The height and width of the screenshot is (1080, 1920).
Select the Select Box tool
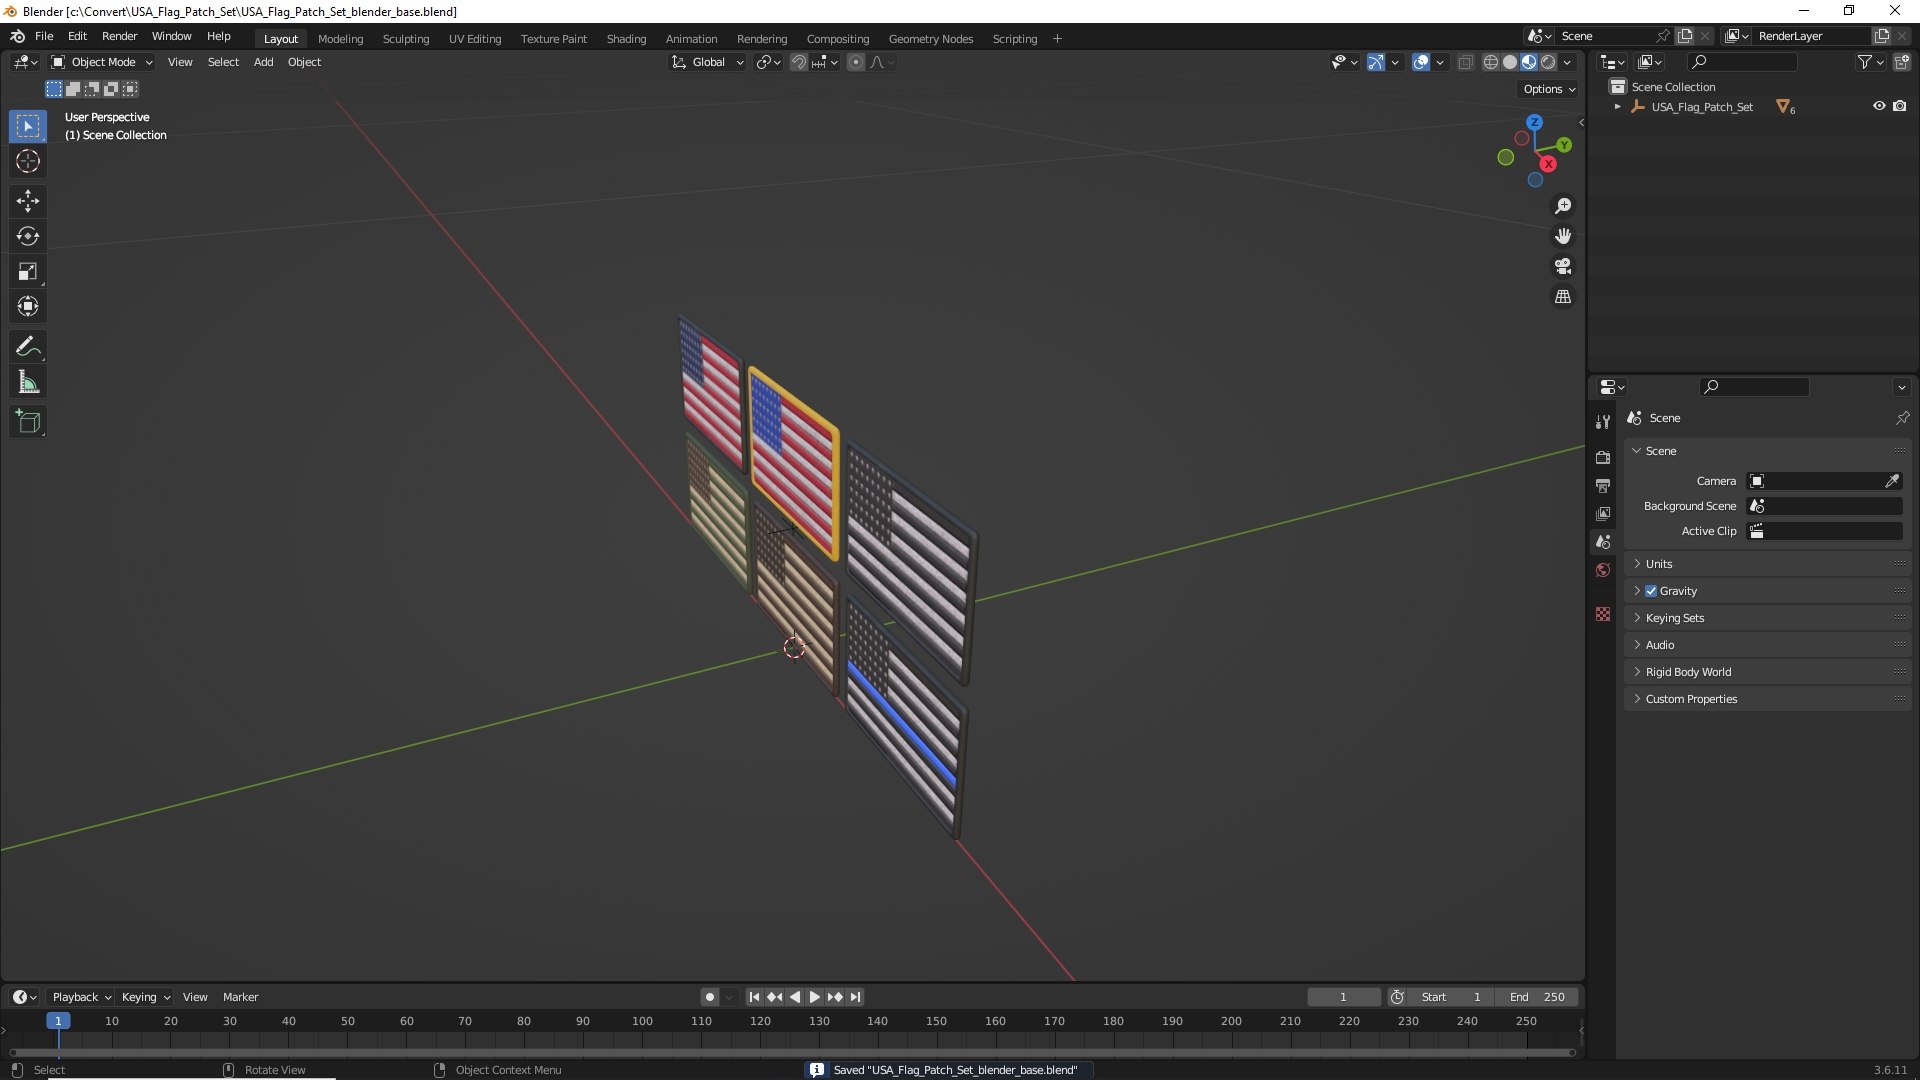(x=28, y=126)
